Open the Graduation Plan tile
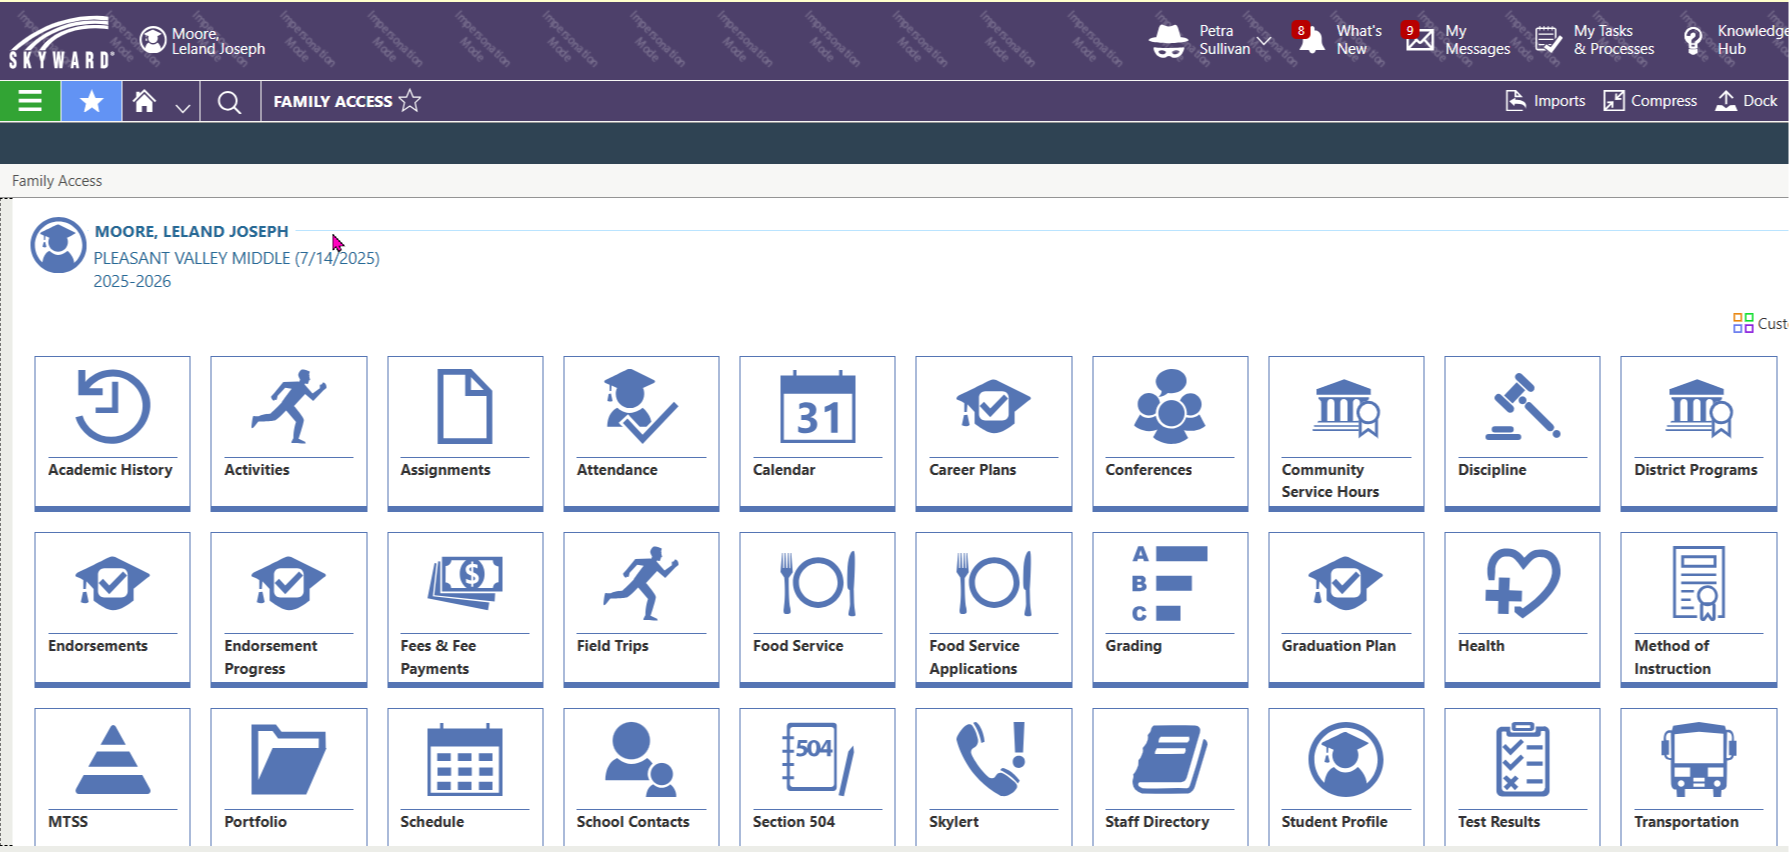Viewport: 1789px width, 852px height. click(1346, 609)
